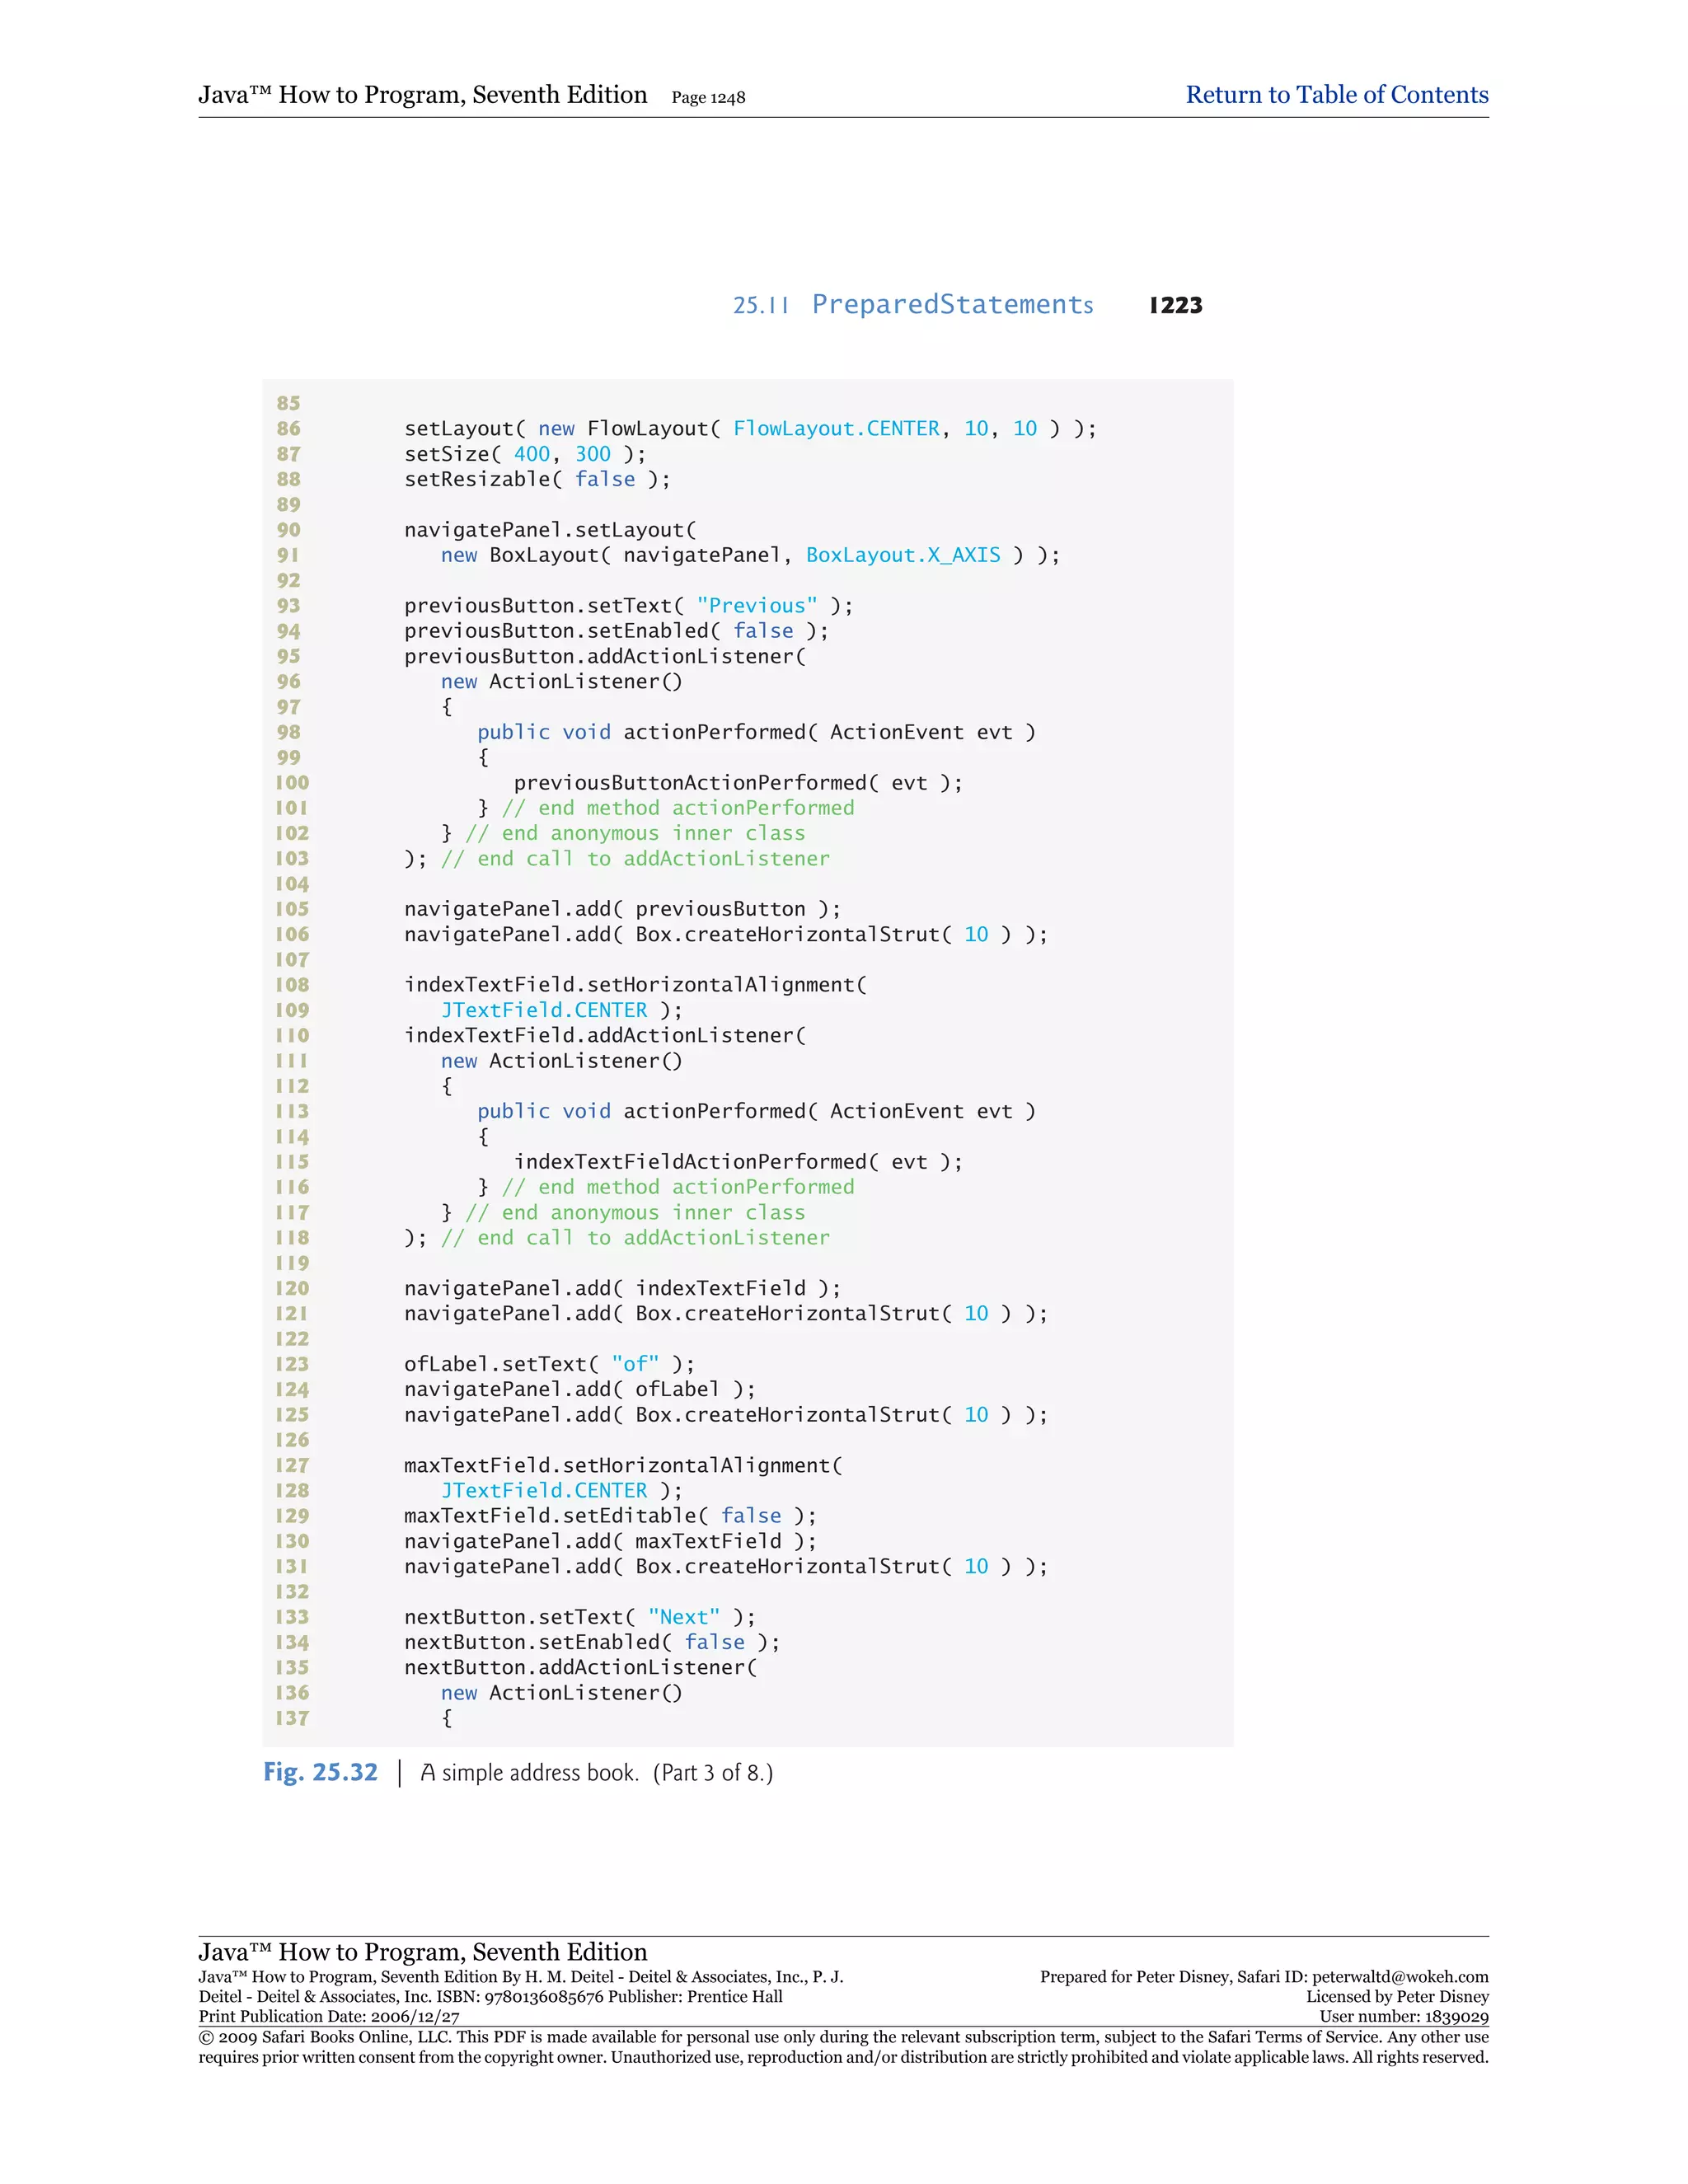Click the header title Java How to Program
Image resolution: width=1688 pixels, height=2184 pixels.
422,95
